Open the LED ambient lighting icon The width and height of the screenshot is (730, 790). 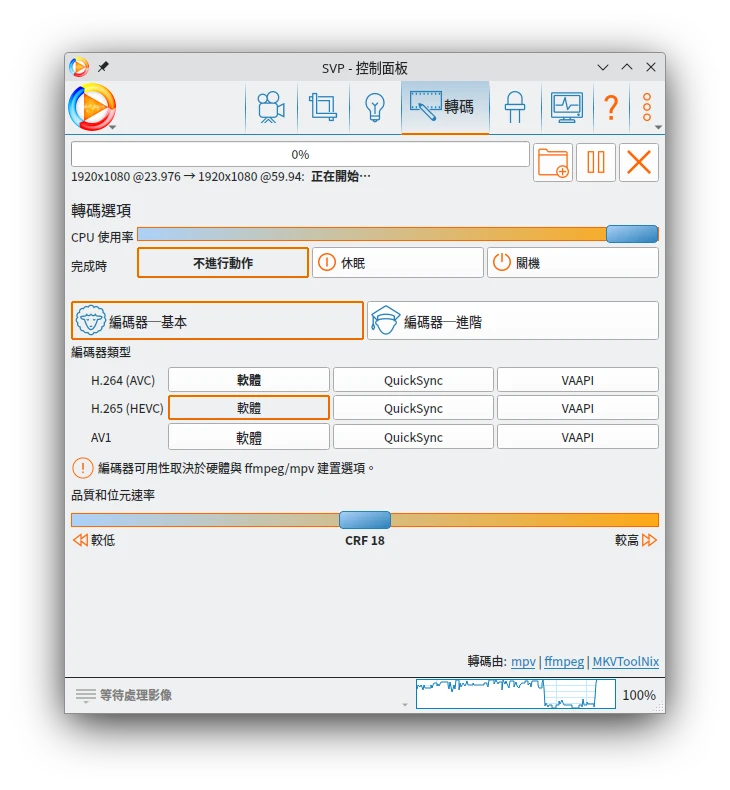pyautogui.click(x=515, y=107)
